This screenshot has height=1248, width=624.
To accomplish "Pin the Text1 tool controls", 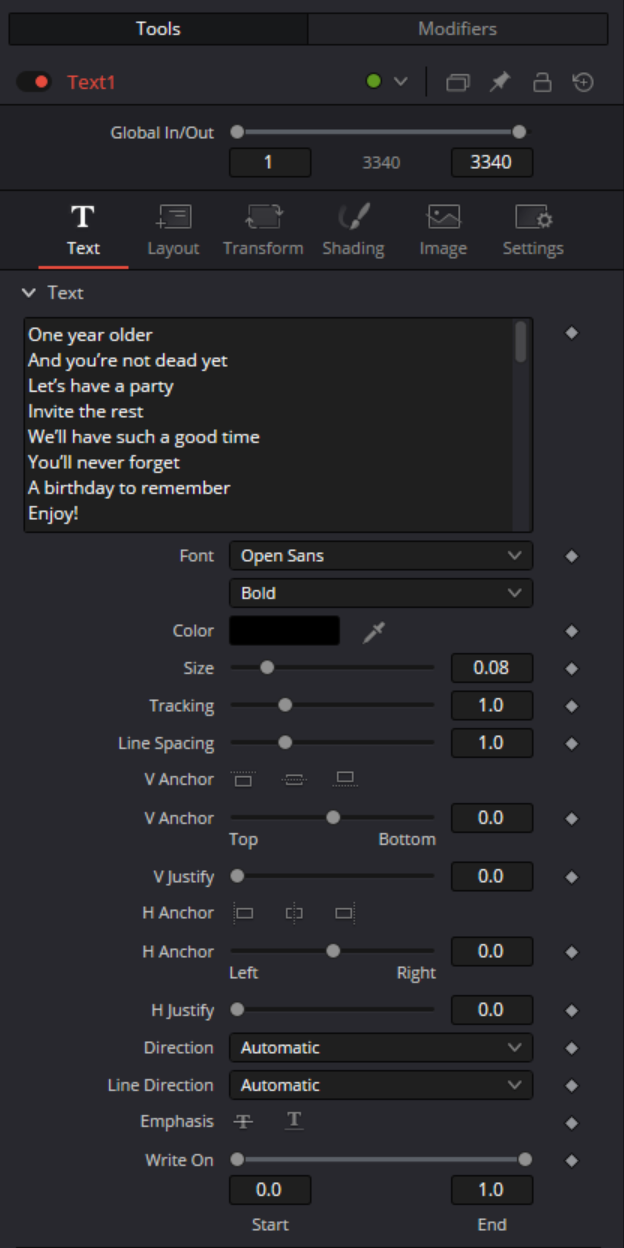I will 499,82.
